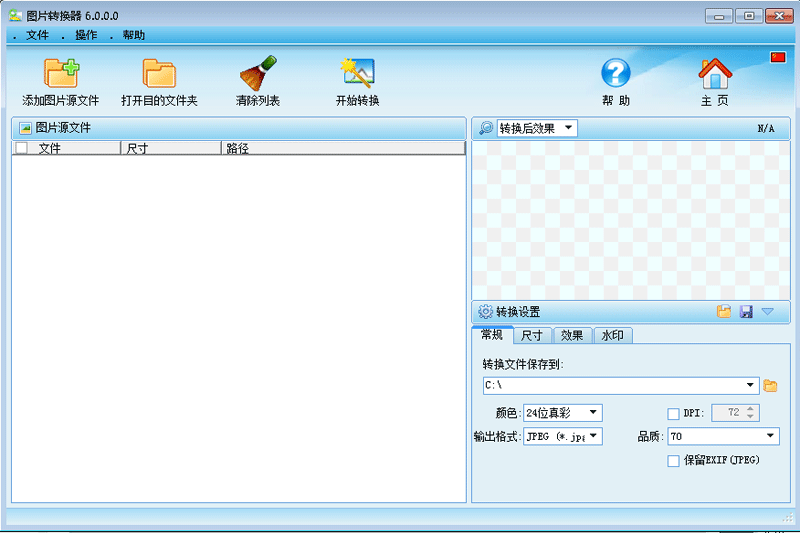Switch to the 常规 tab
800x533 pixels.
coord(492,335)
